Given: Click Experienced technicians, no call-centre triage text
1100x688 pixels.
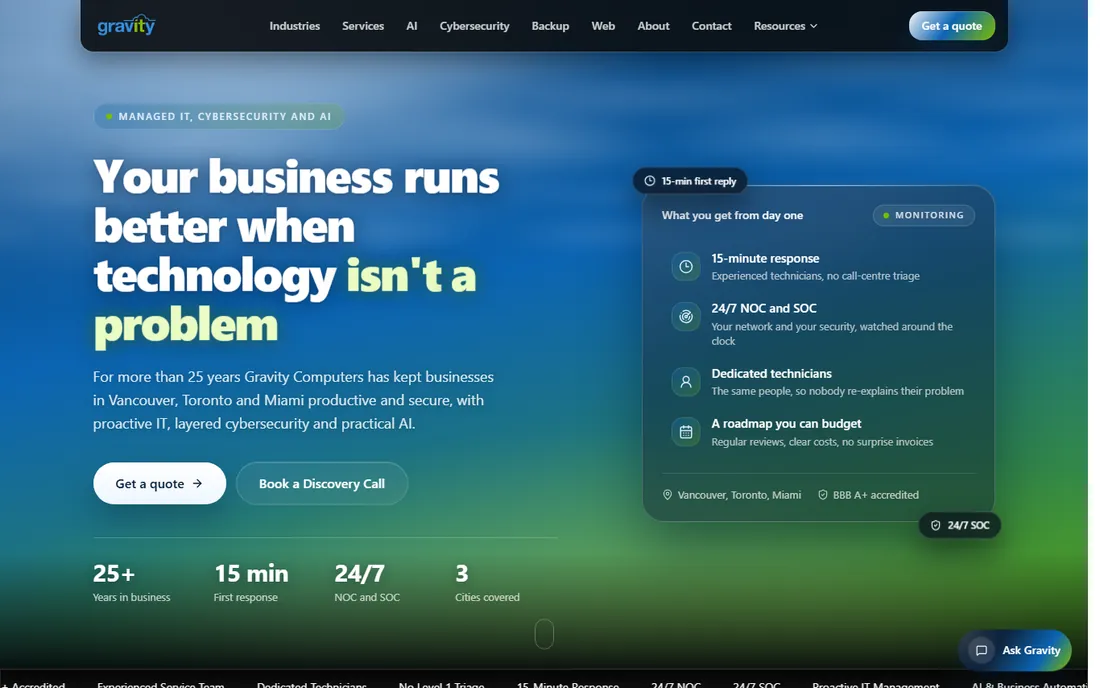Looking at the screenshot, I should pos(815,276).
